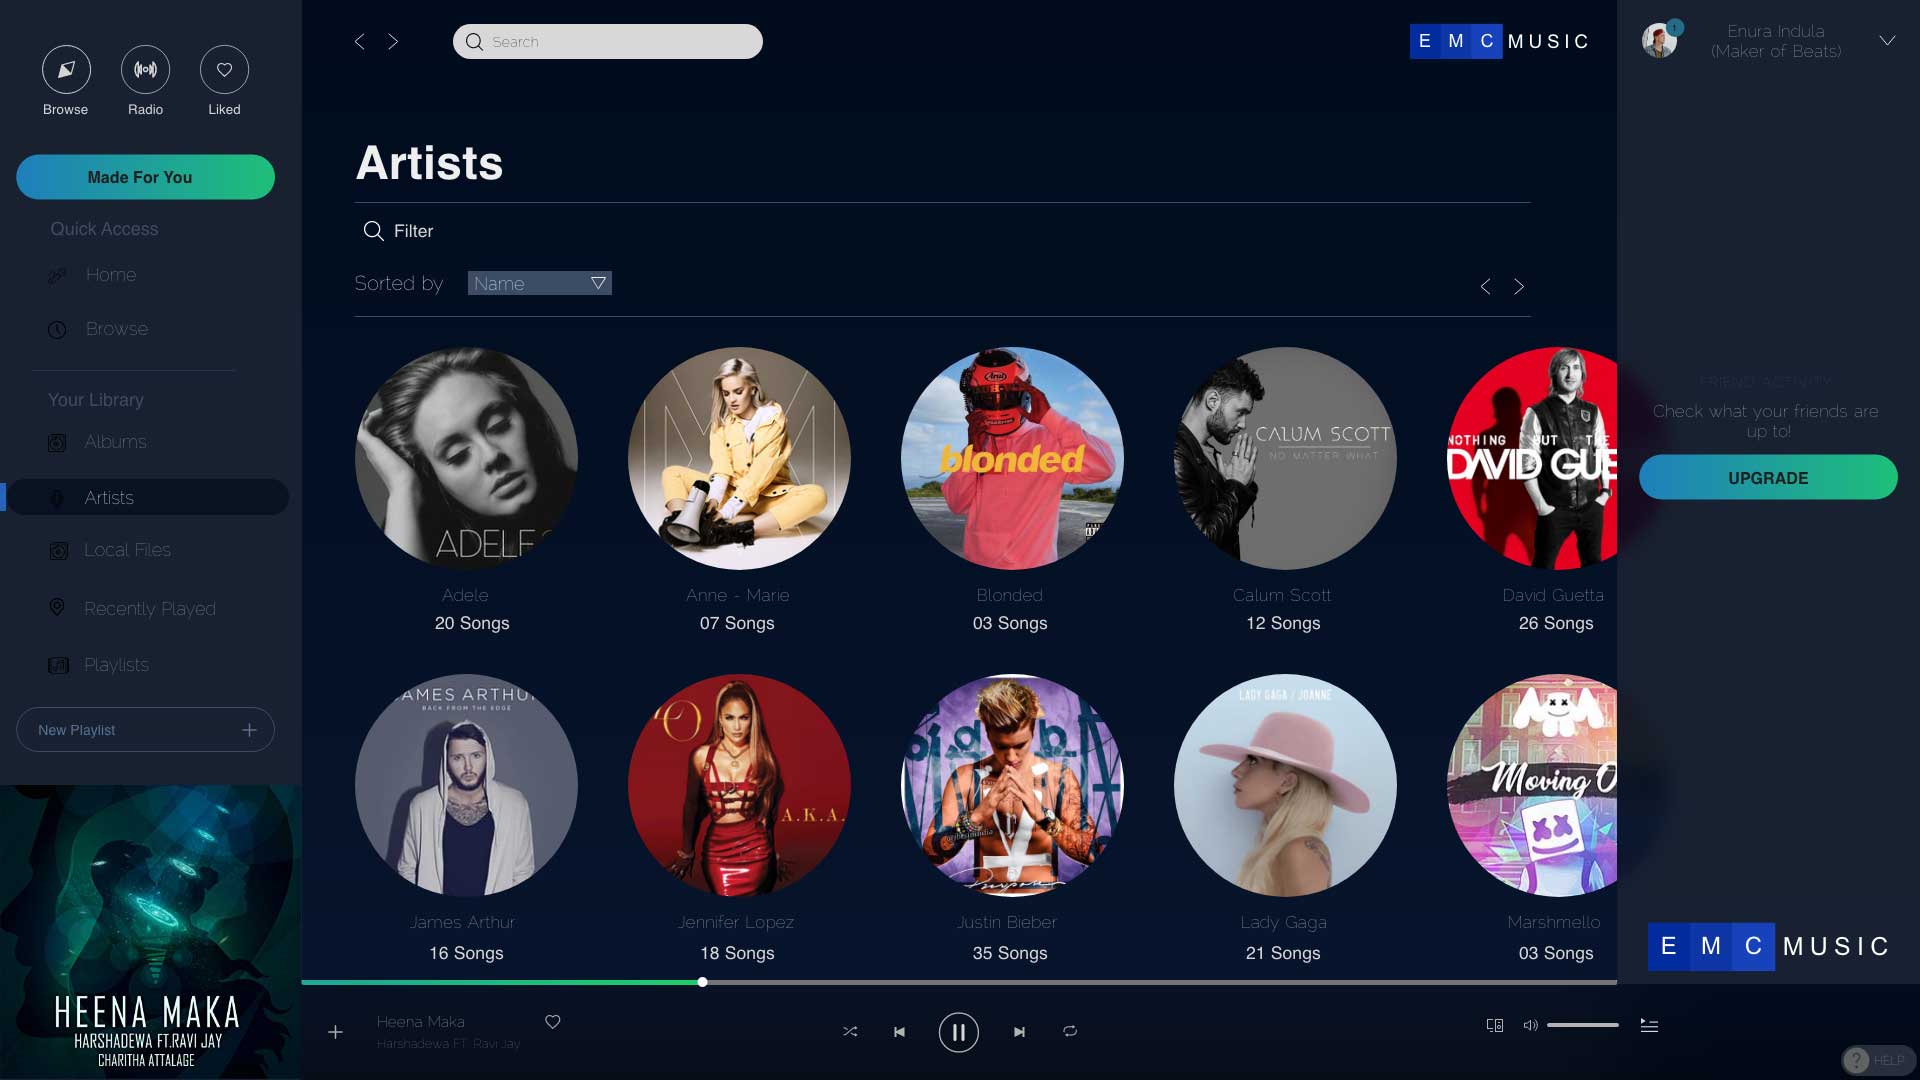Pause the current song
Viewport: 1920px width, 1080px height.
tap(958, 1032)
